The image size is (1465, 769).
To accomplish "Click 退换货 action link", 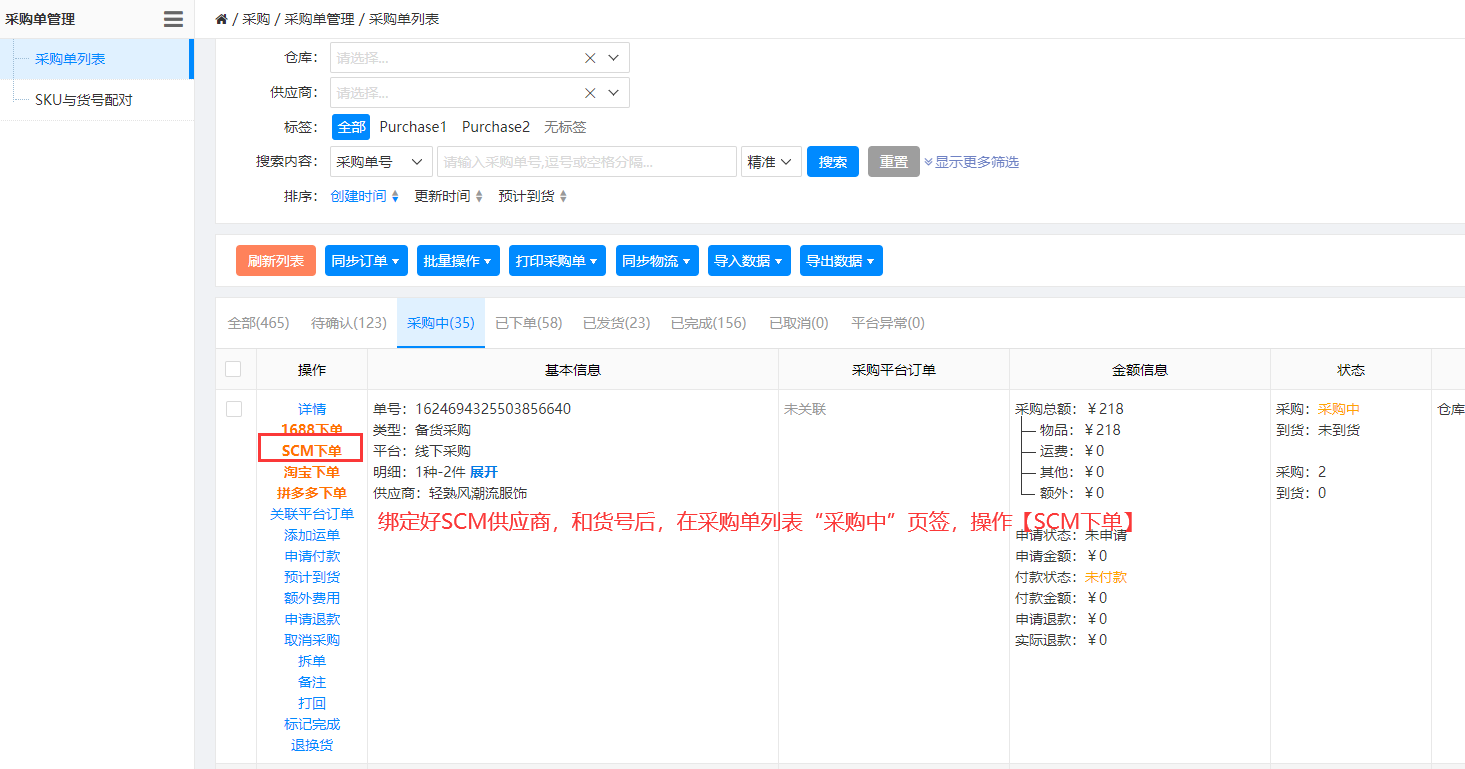I will (312, 745).
